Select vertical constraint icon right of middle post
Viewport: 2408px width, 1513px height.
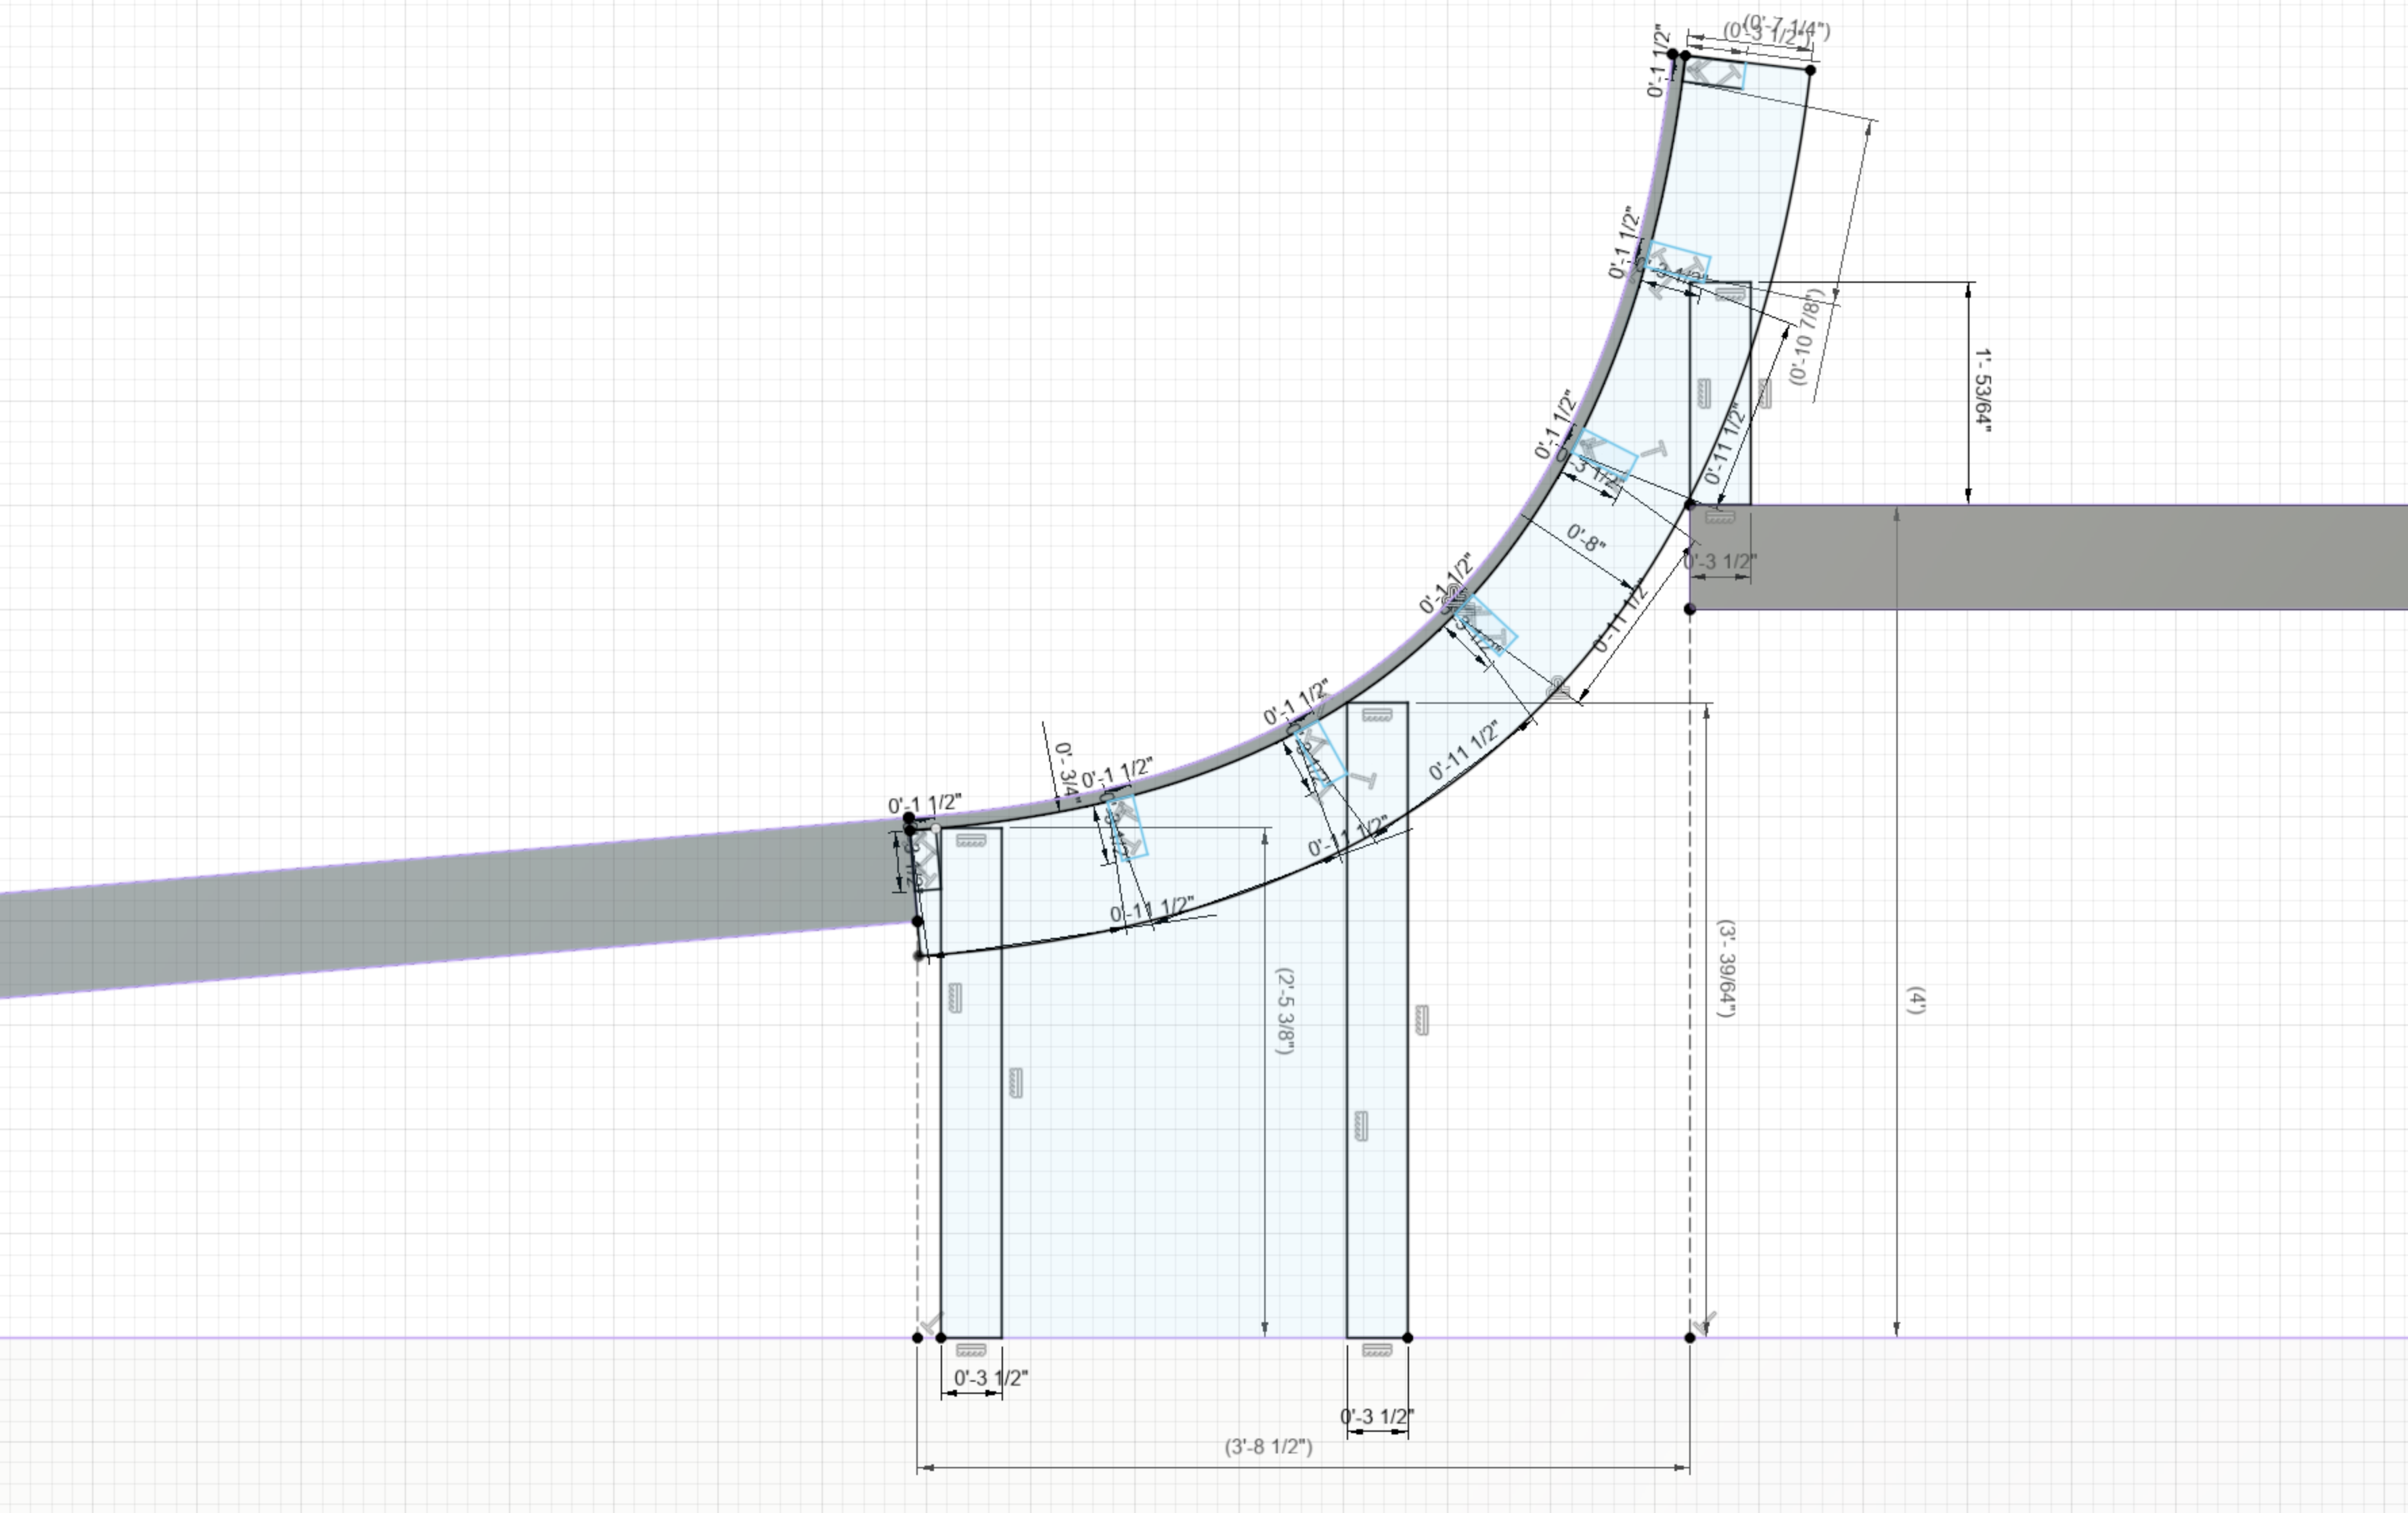(1422, 1020)
